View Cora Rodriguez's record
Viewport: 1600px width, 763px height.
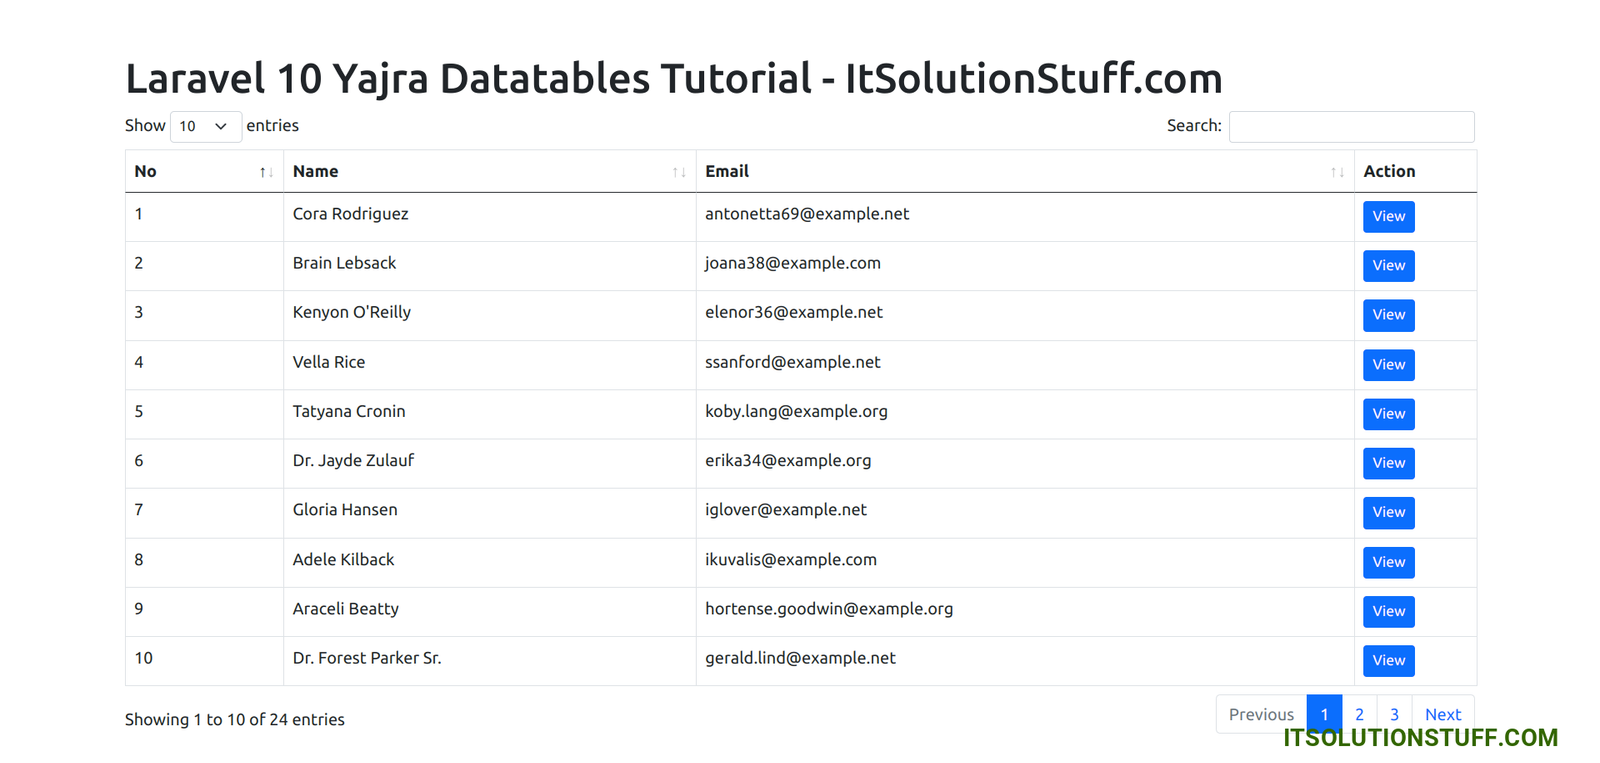coord(1388,217)
